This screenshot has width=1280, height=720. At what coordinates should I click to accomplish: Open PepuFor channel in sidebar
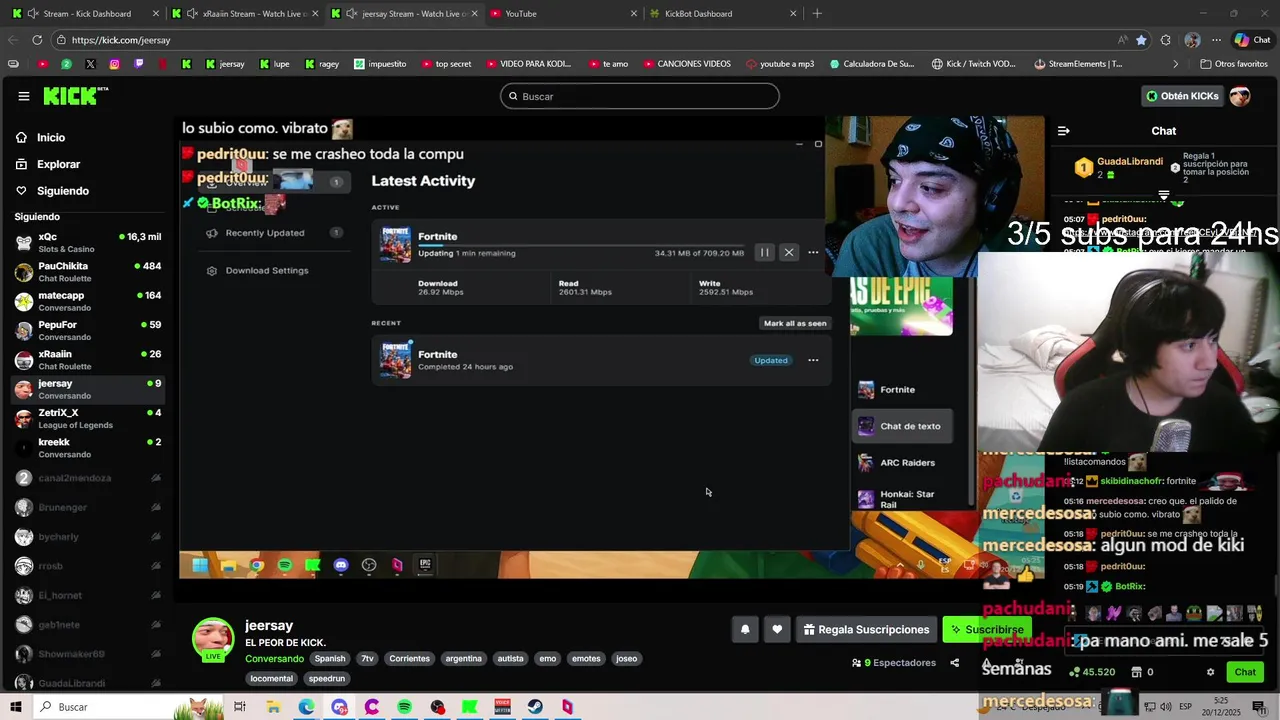pos(88,330)
